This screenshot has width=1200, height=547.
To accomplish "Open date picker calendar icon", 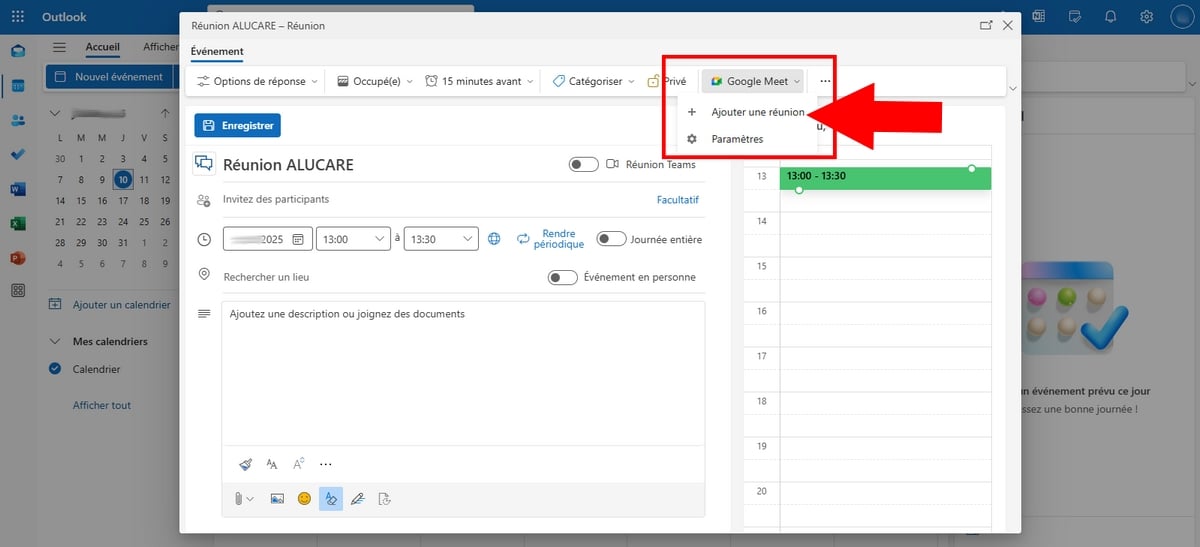I will click(x=298, y=239).
